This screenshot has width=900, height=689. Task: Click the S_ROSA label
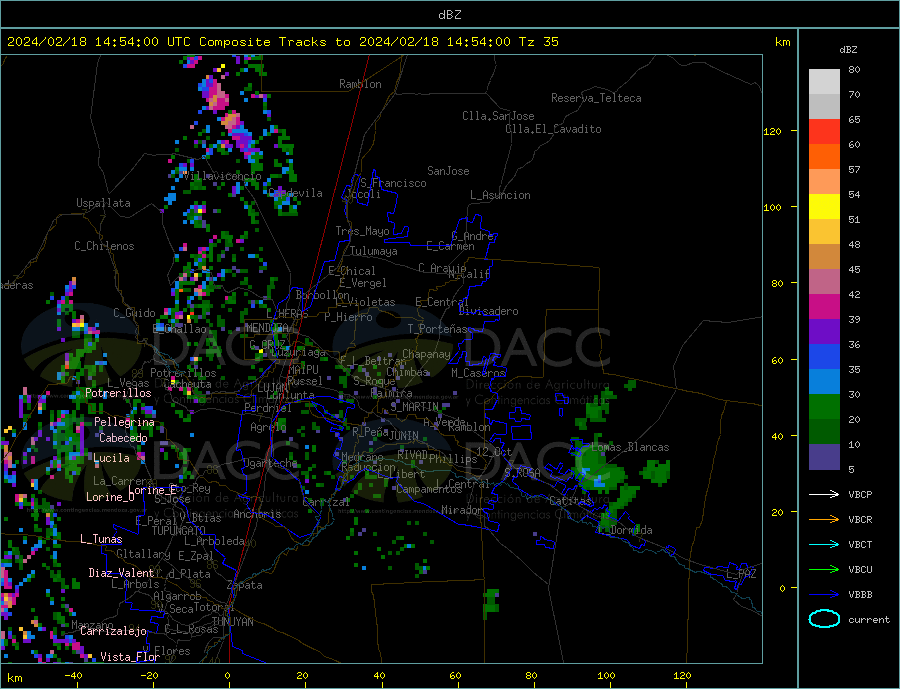point(523,473)
